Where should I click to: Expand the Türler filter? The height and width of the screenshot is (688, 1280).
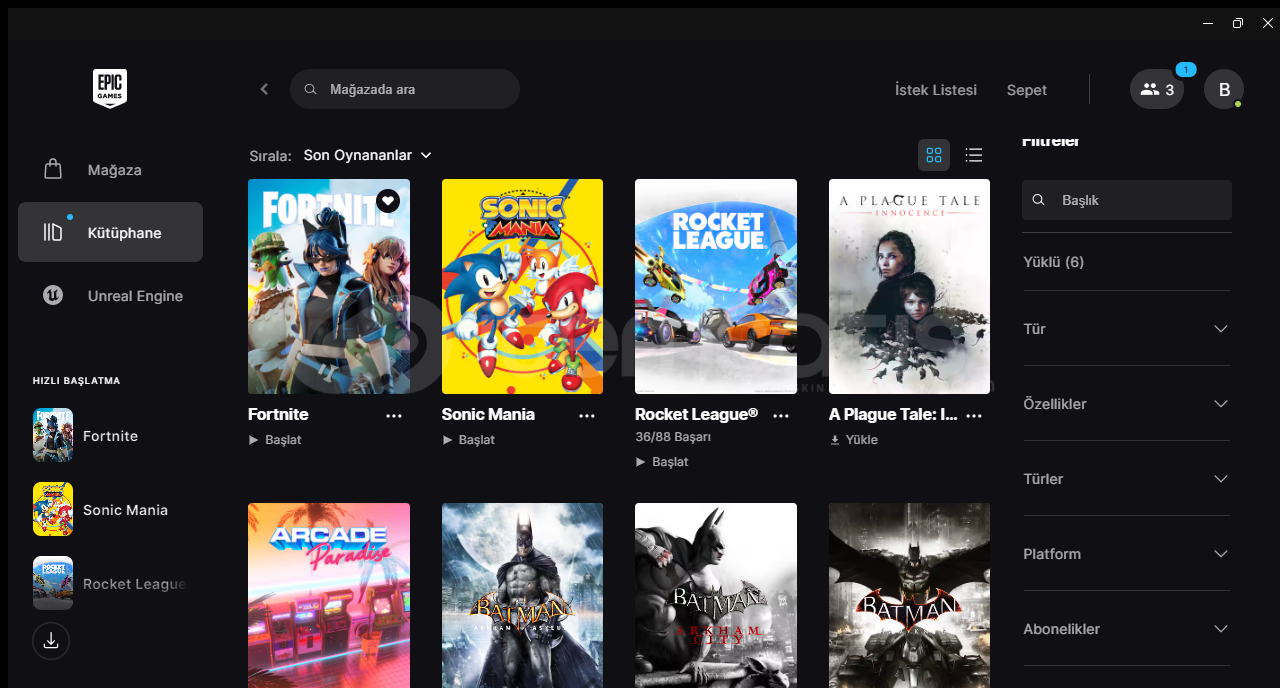[1126, 479]
